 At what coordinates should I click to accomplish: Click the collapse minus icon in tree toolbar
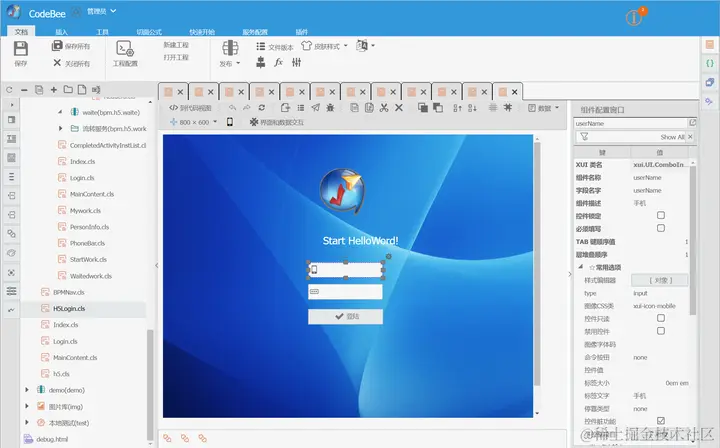tap(24, 90)
